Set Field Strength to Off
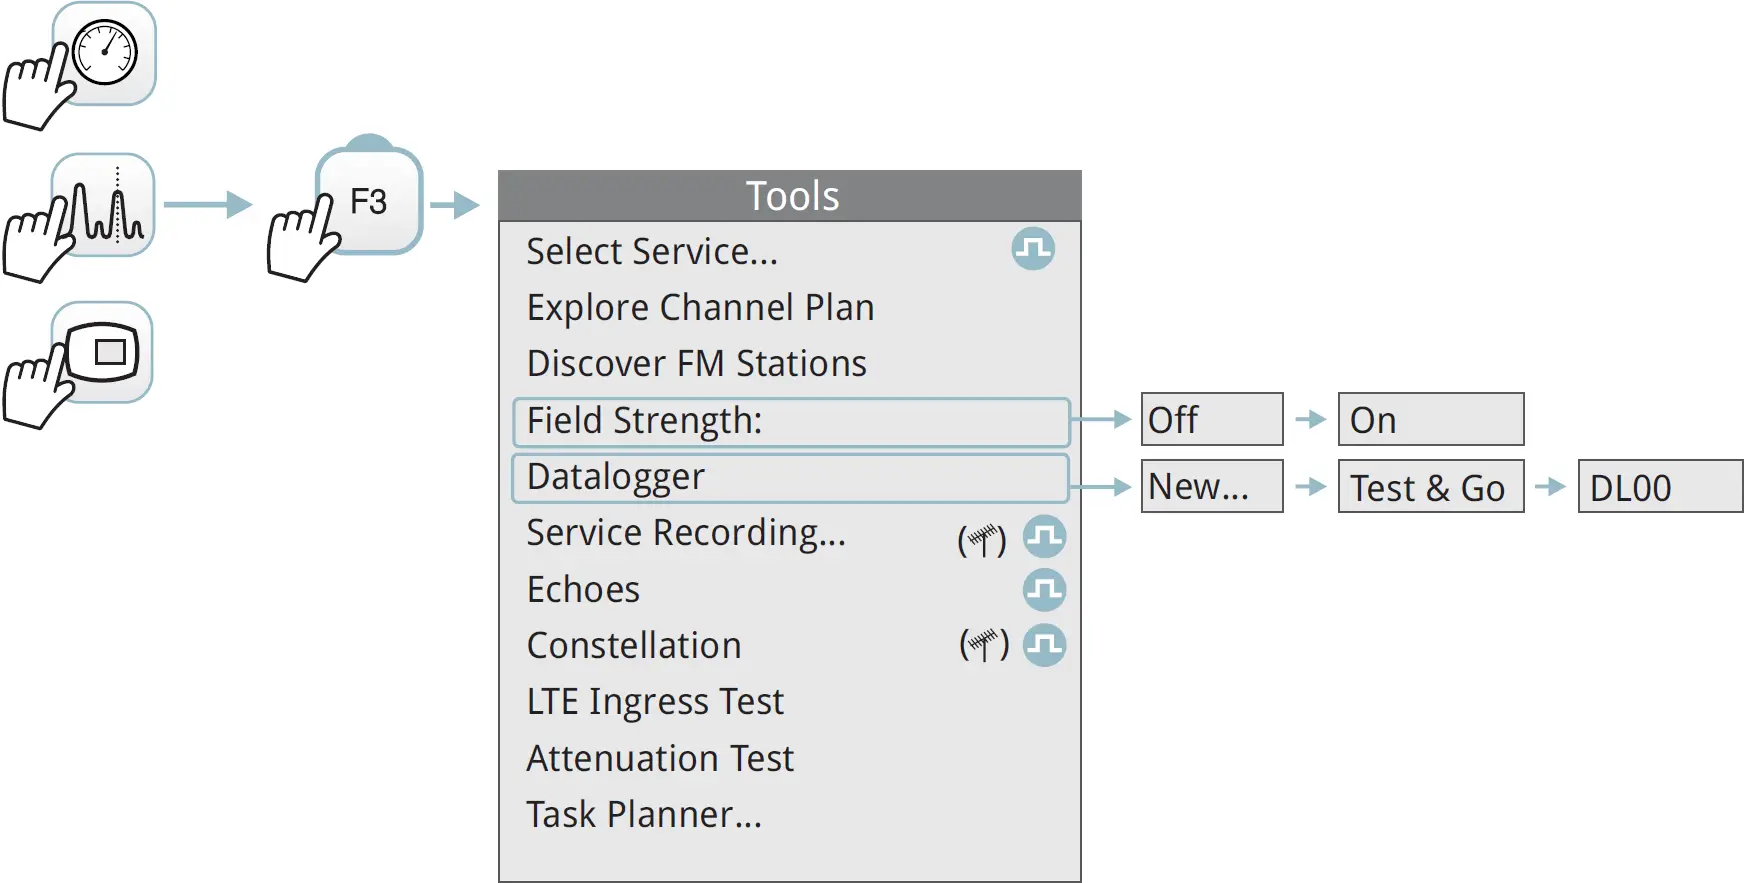1746x883 pixels. coord(1211,420)
